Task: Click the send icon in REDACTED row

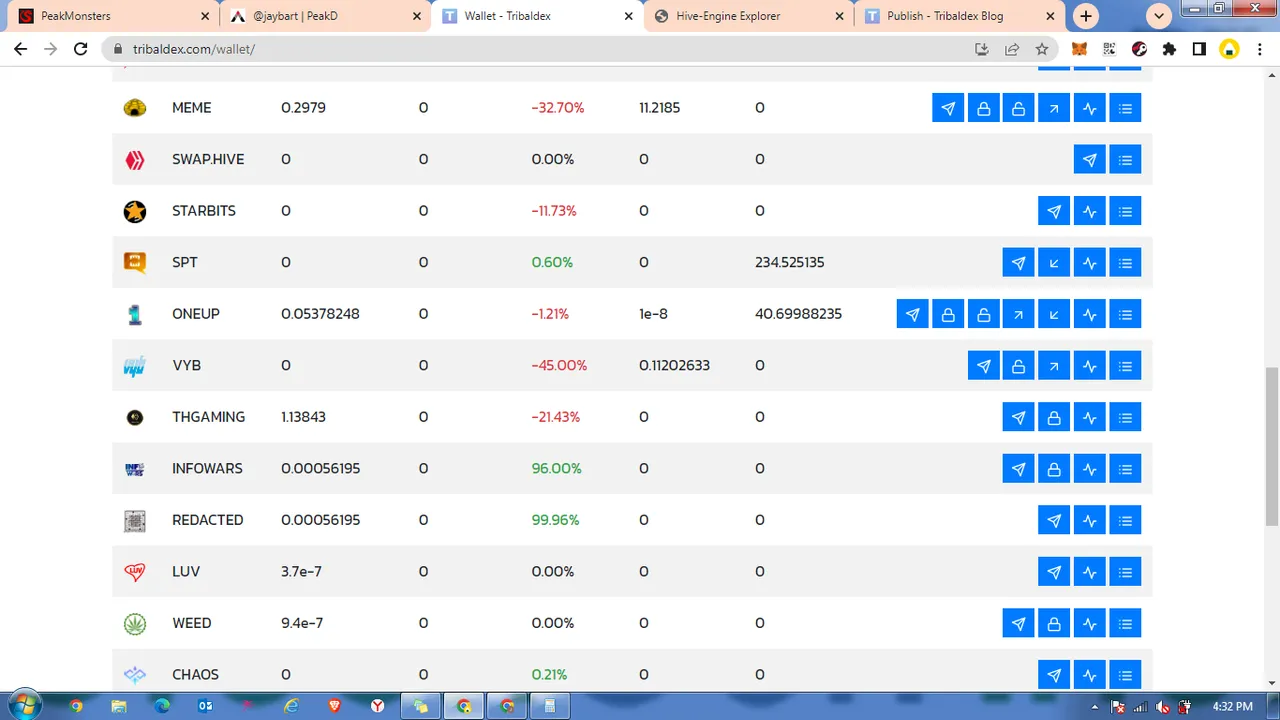Action: (1054, 520)
